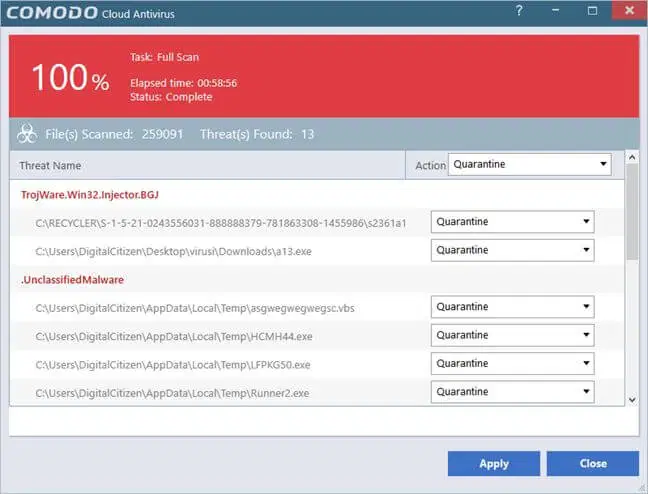
Task: Open the global Action Quarantine dropdown
Action: tap(530, 165)
